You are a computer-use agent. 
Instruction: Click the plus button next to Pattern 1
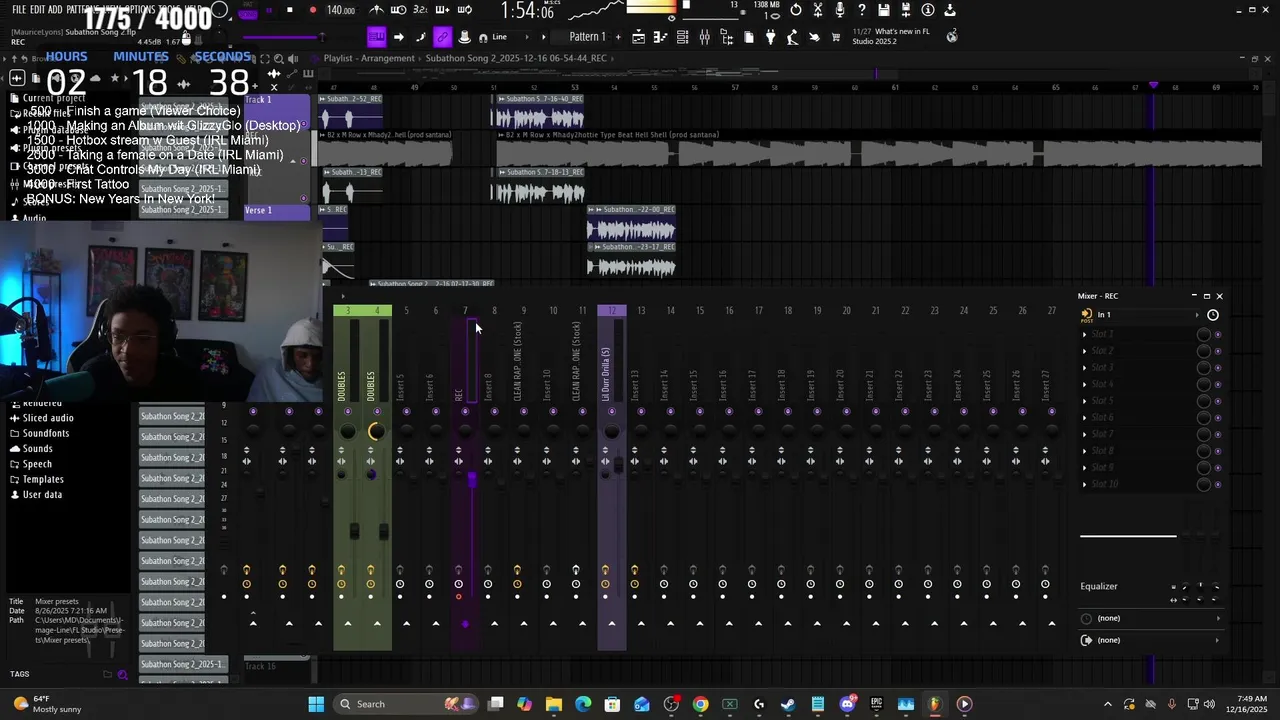[618, 37]
